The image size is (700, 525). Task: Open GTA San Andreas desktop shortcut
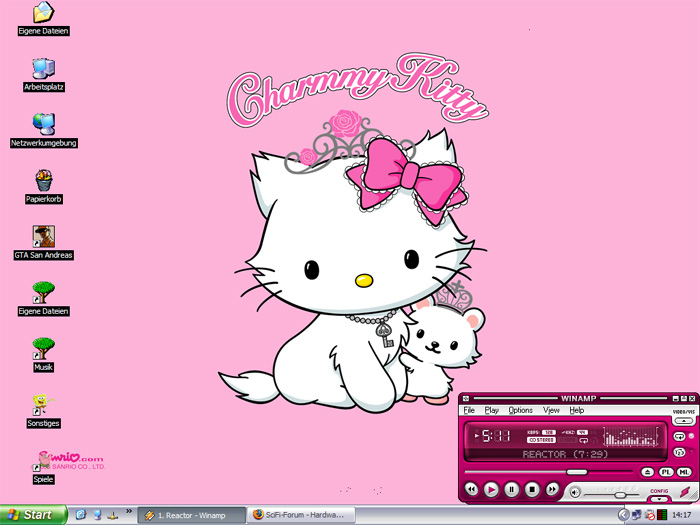(x=43, y=236)
